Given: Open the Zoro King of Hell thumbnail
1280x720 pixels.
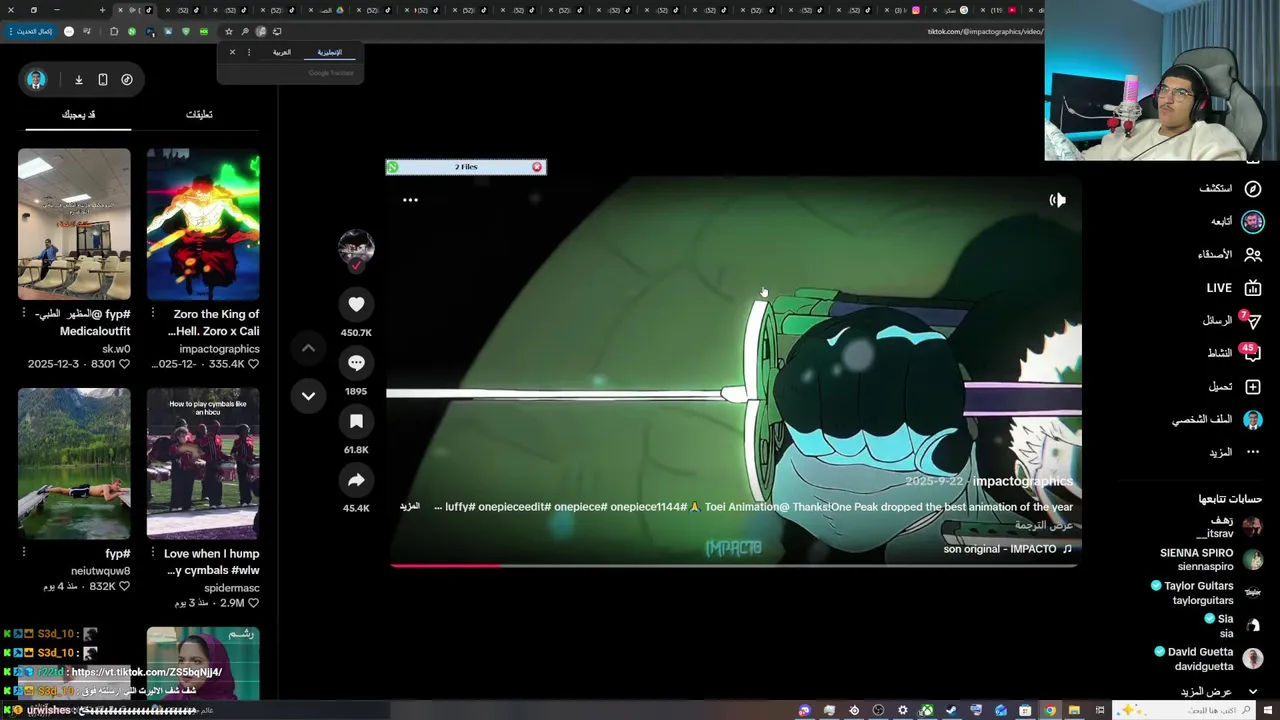Looking at the screenshot, I should pos(203,224).
